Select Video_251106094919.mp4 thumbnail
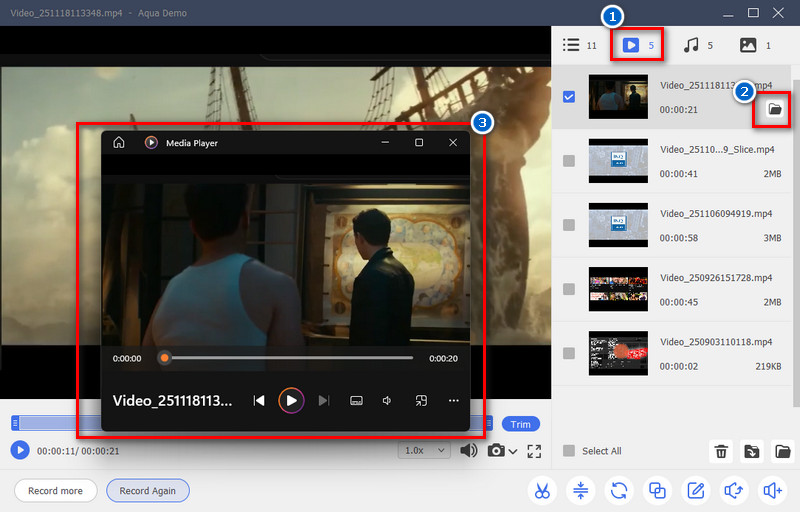Viewport: 800px width, 512px height. [x=618, y=225]
